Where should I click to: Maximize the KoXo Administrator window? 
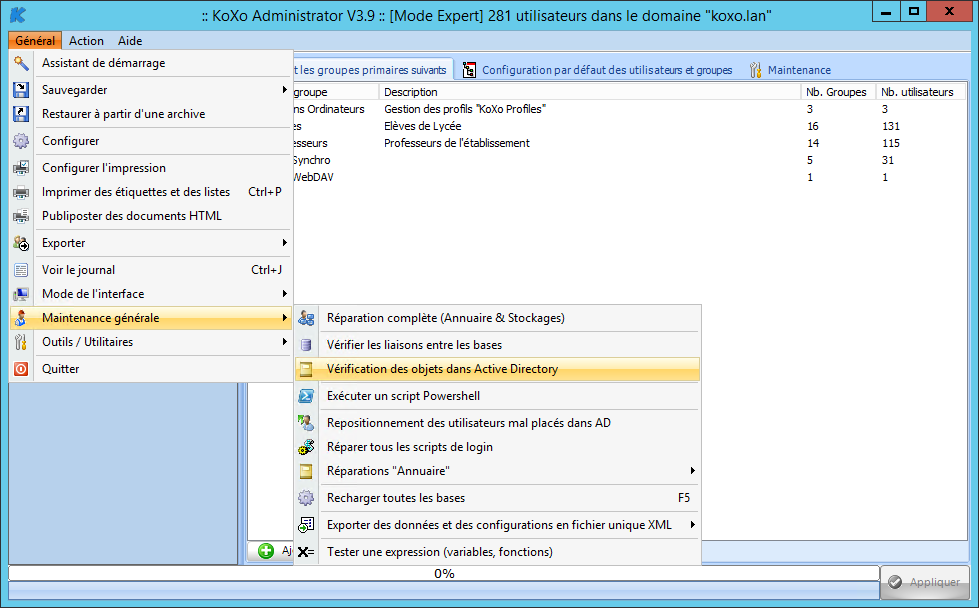pyautogui.click(x=914, y=12)
